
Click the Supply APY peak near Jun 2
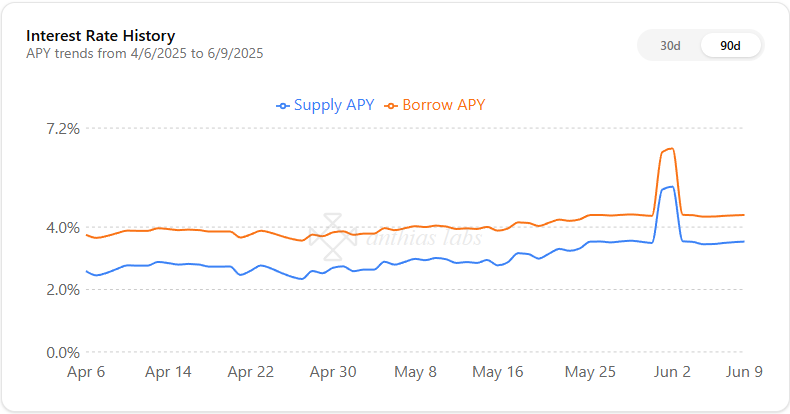click(669, 188)
